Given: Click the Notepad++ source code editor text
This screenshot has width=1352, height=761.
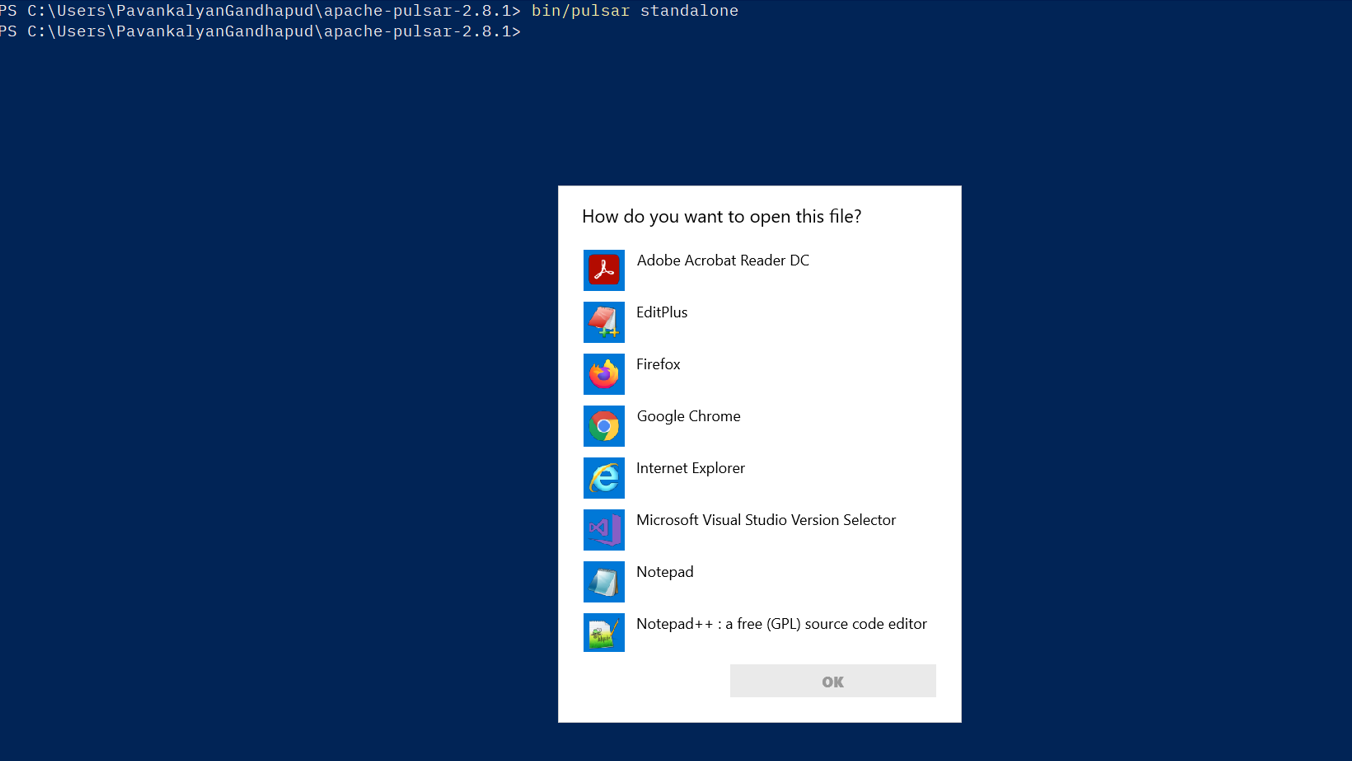Looking at the screenshot, I should tap(782, 624).
